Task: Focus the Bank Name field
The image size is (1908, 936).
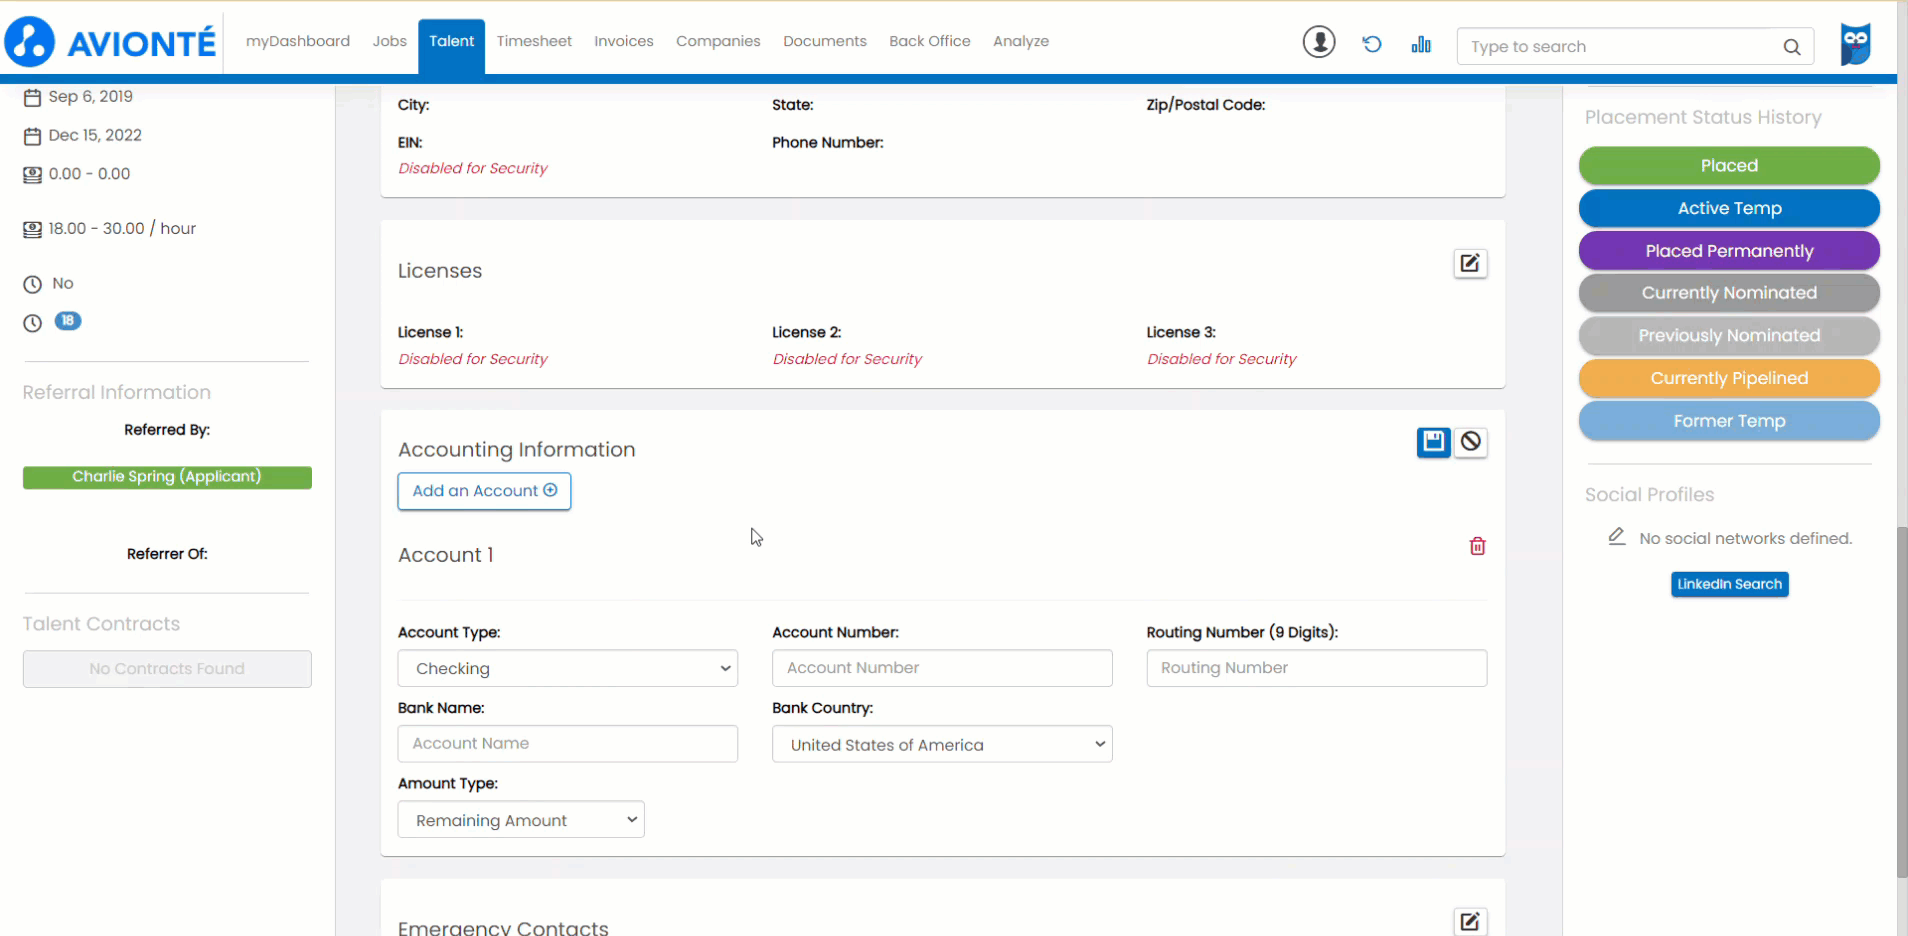Action: click(x=568, y=744)
